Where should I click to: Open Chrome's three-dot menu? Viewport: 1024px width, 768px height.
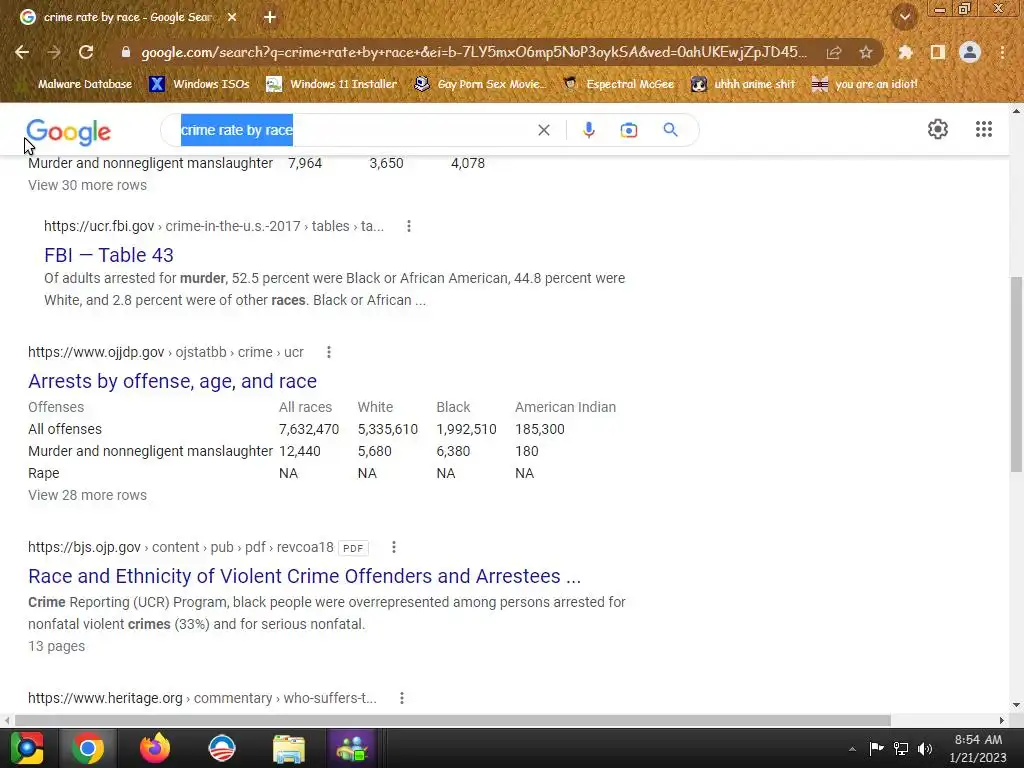pyautogui.click(x=1002, y=52)
